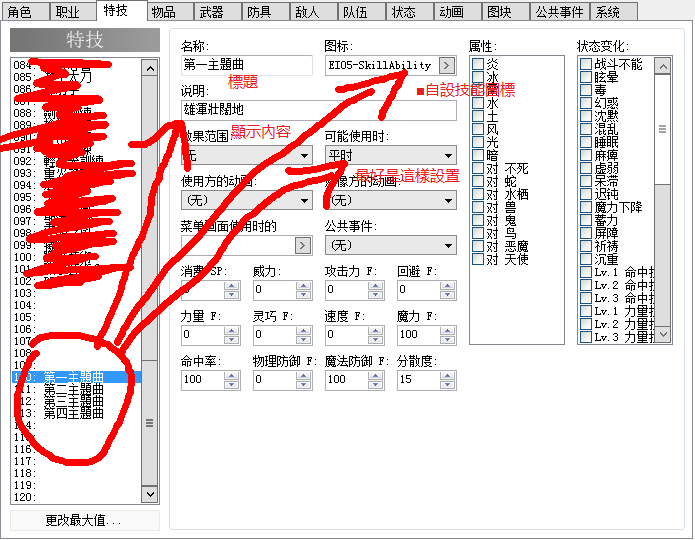Open the menu-use SE picker arrow button
The width and height of the screenshot is (695, 540).
303,245
